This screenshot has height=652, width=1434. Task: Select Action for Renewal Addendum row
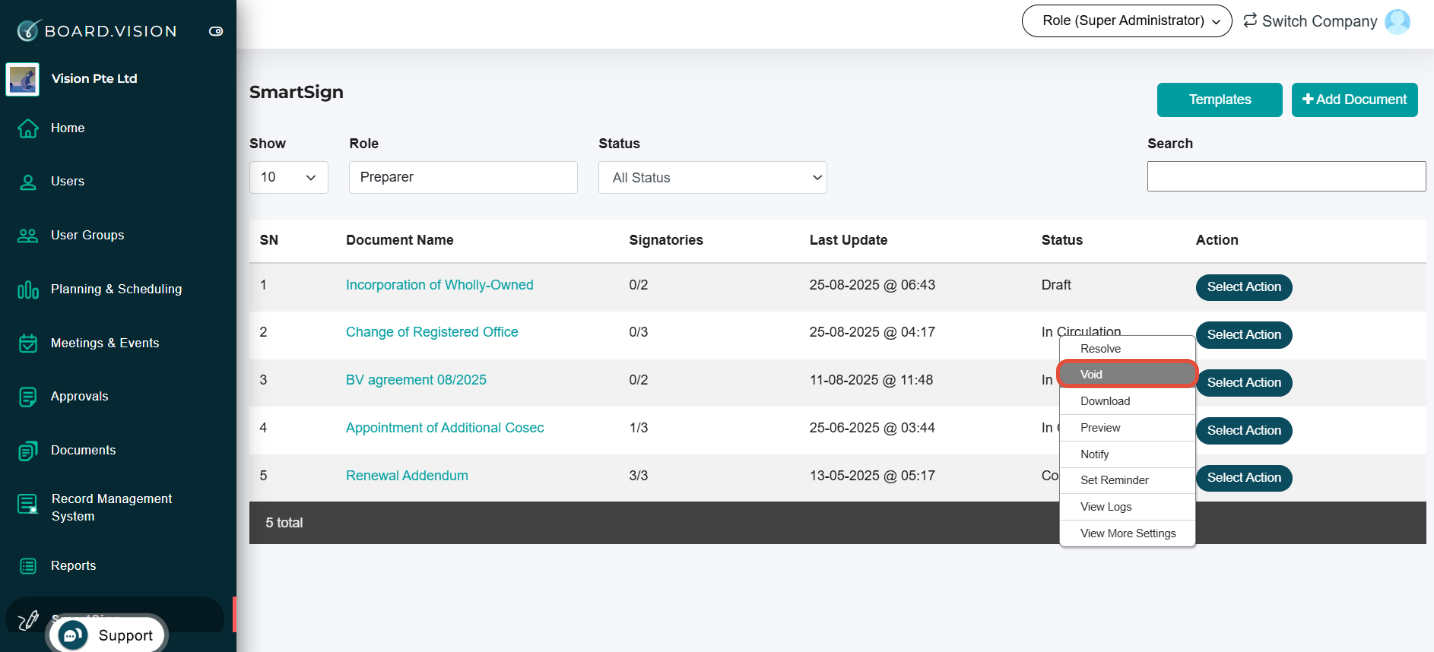pos(1244,478)
